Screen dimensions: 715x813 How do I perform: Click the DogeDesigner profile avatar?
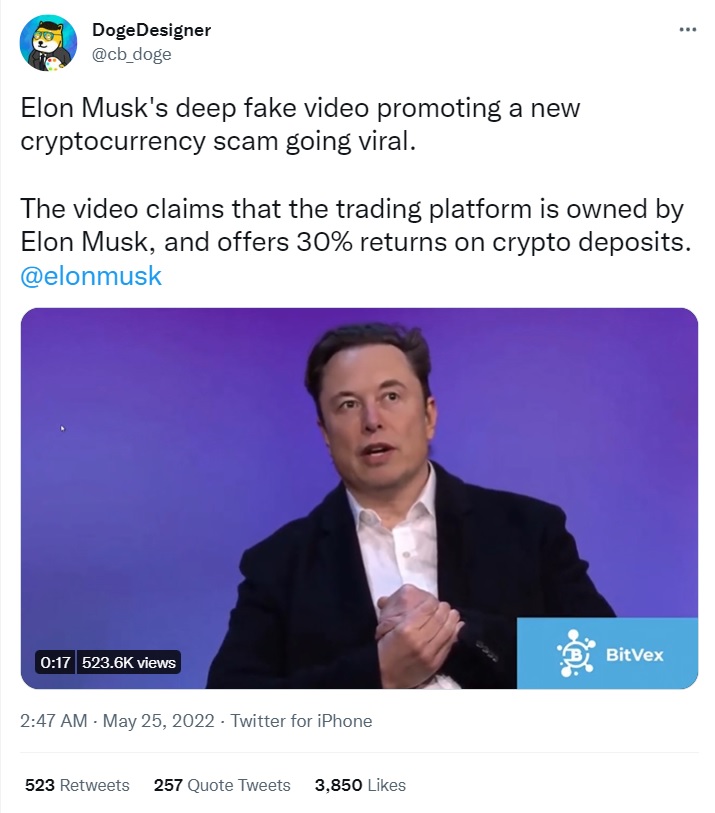click(x=47, y=43)
